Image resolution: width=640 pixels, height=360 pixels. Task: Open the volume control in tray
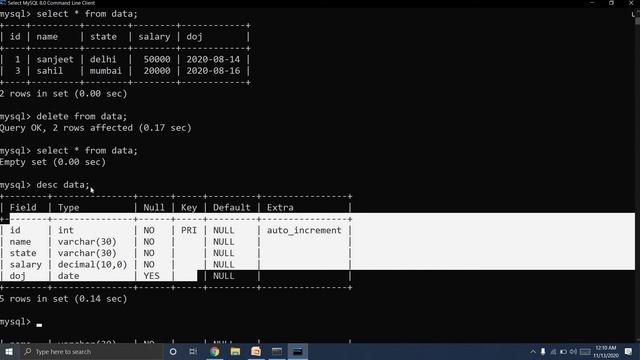(573, 351)
